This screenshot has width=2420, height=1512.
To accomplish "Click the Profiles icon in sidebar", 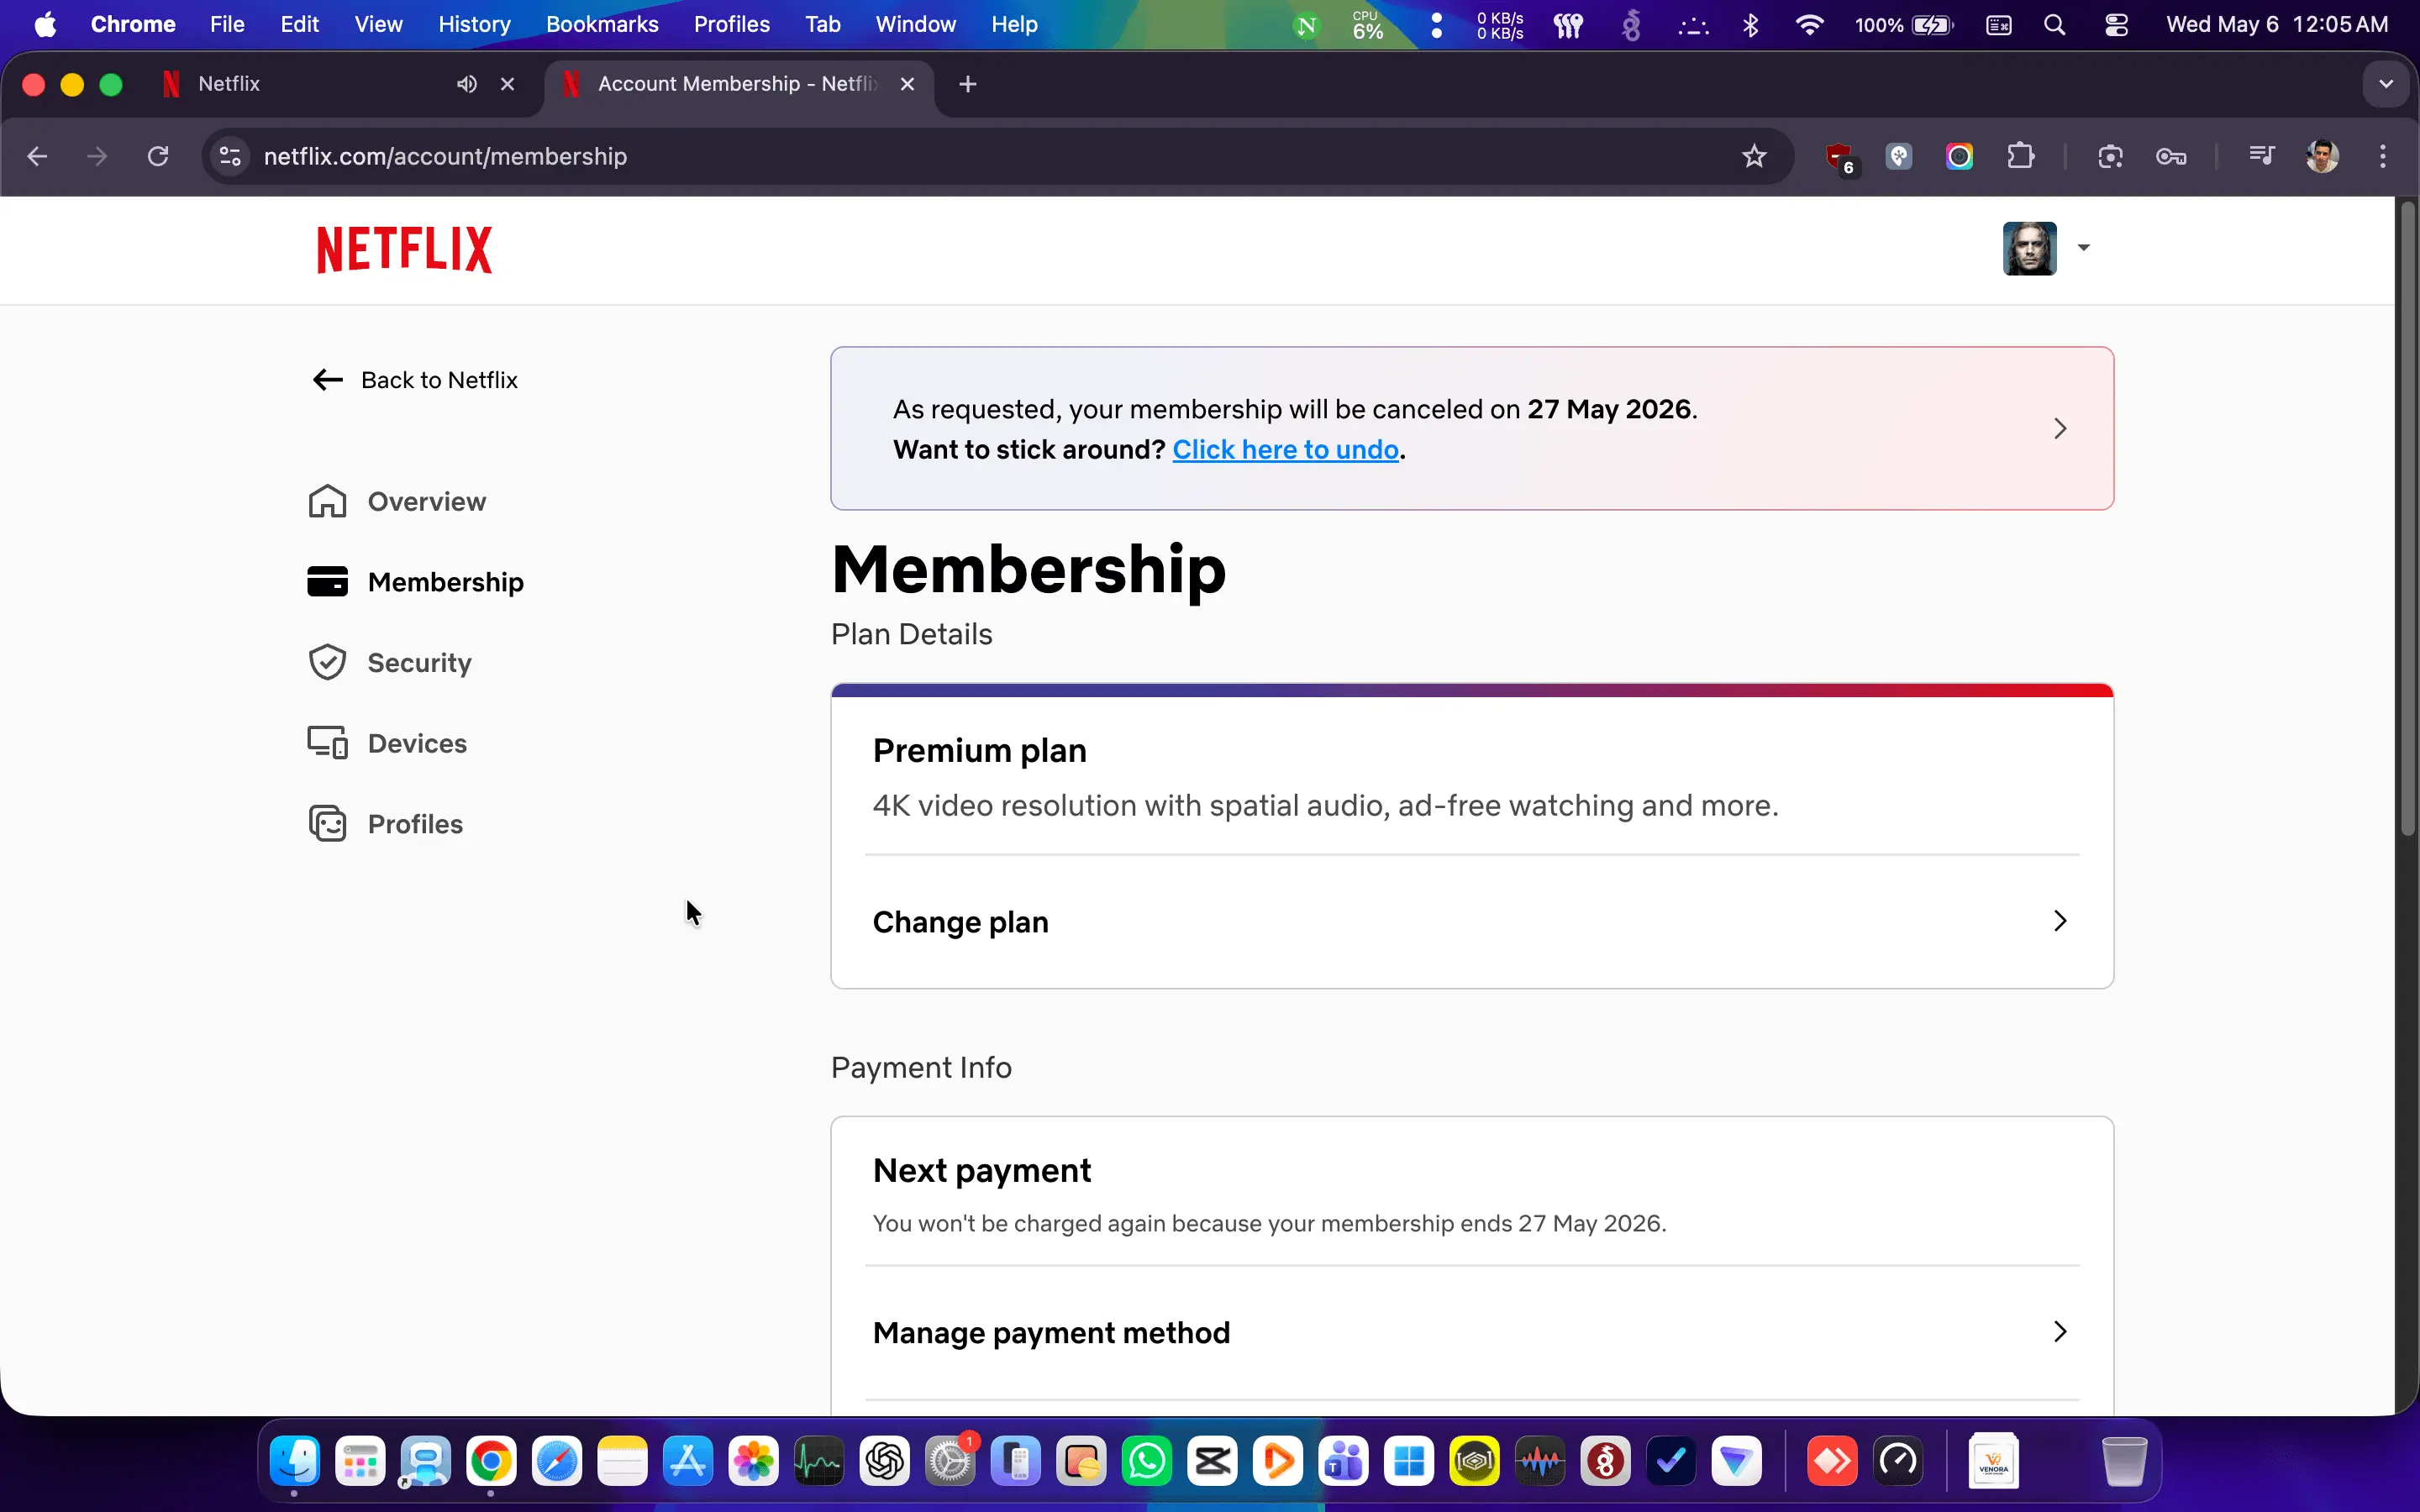I will click(x=327, y=824).
